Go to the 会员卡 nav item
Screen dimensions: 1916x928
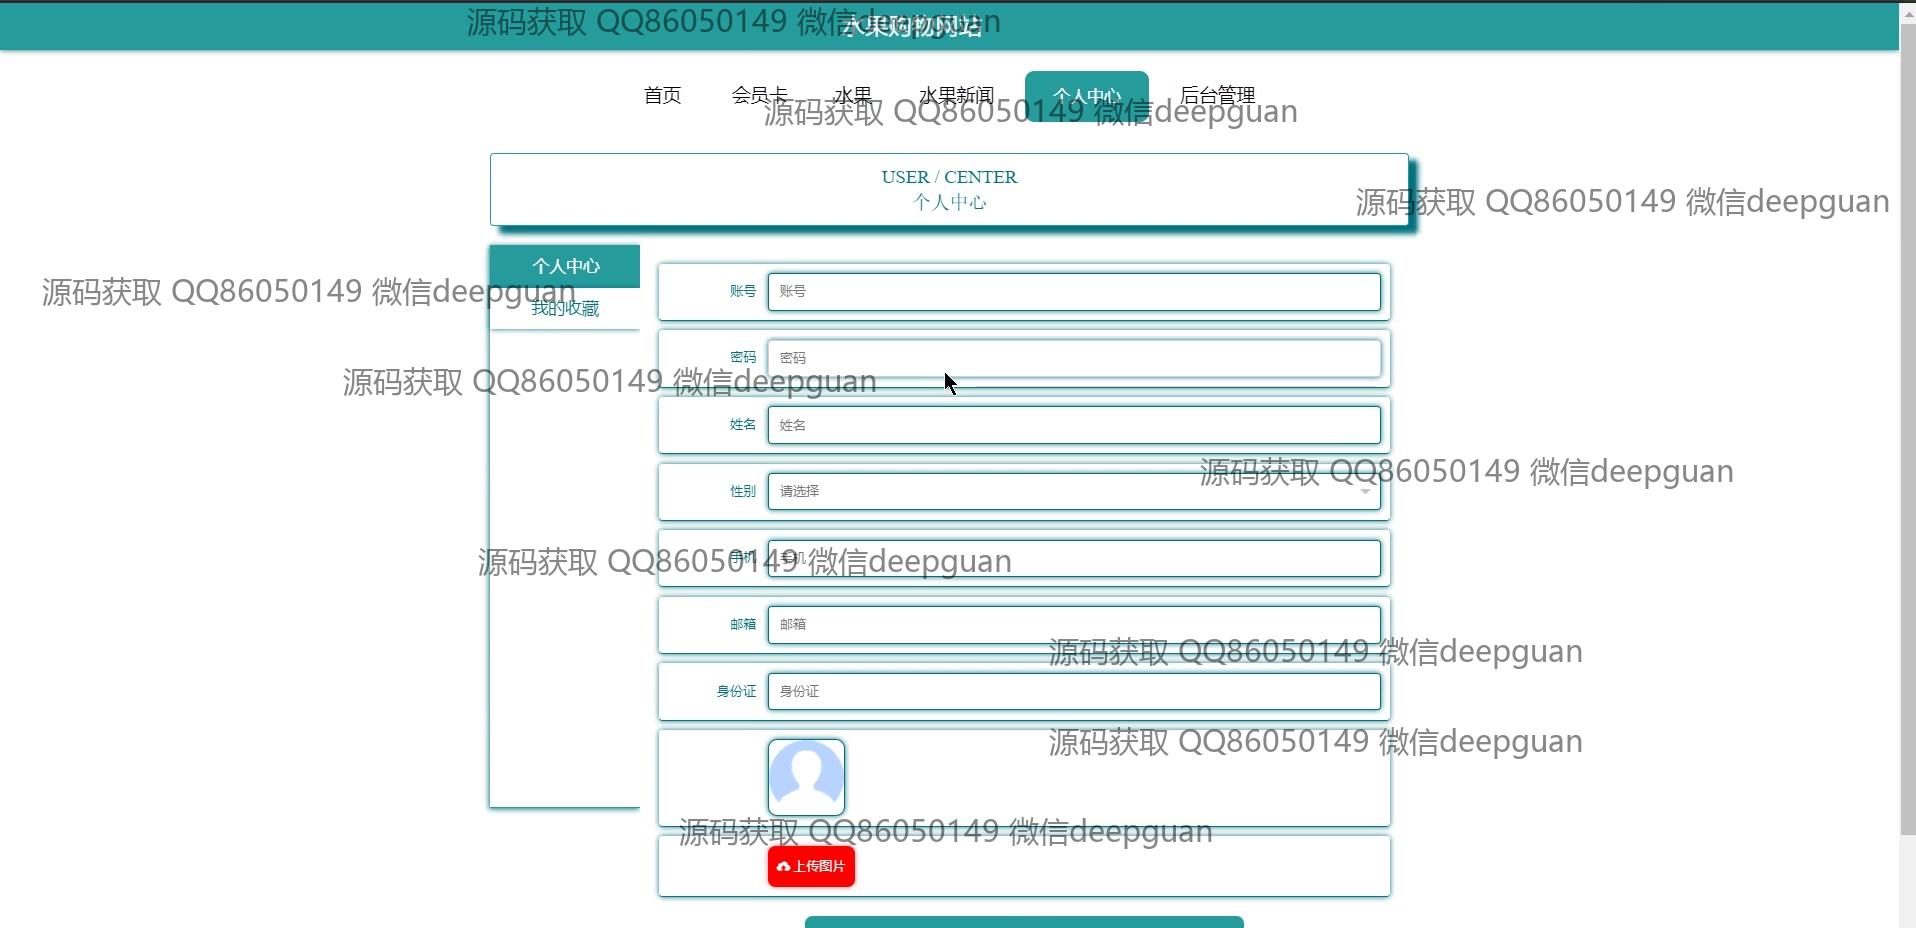(x=759, y=95)
